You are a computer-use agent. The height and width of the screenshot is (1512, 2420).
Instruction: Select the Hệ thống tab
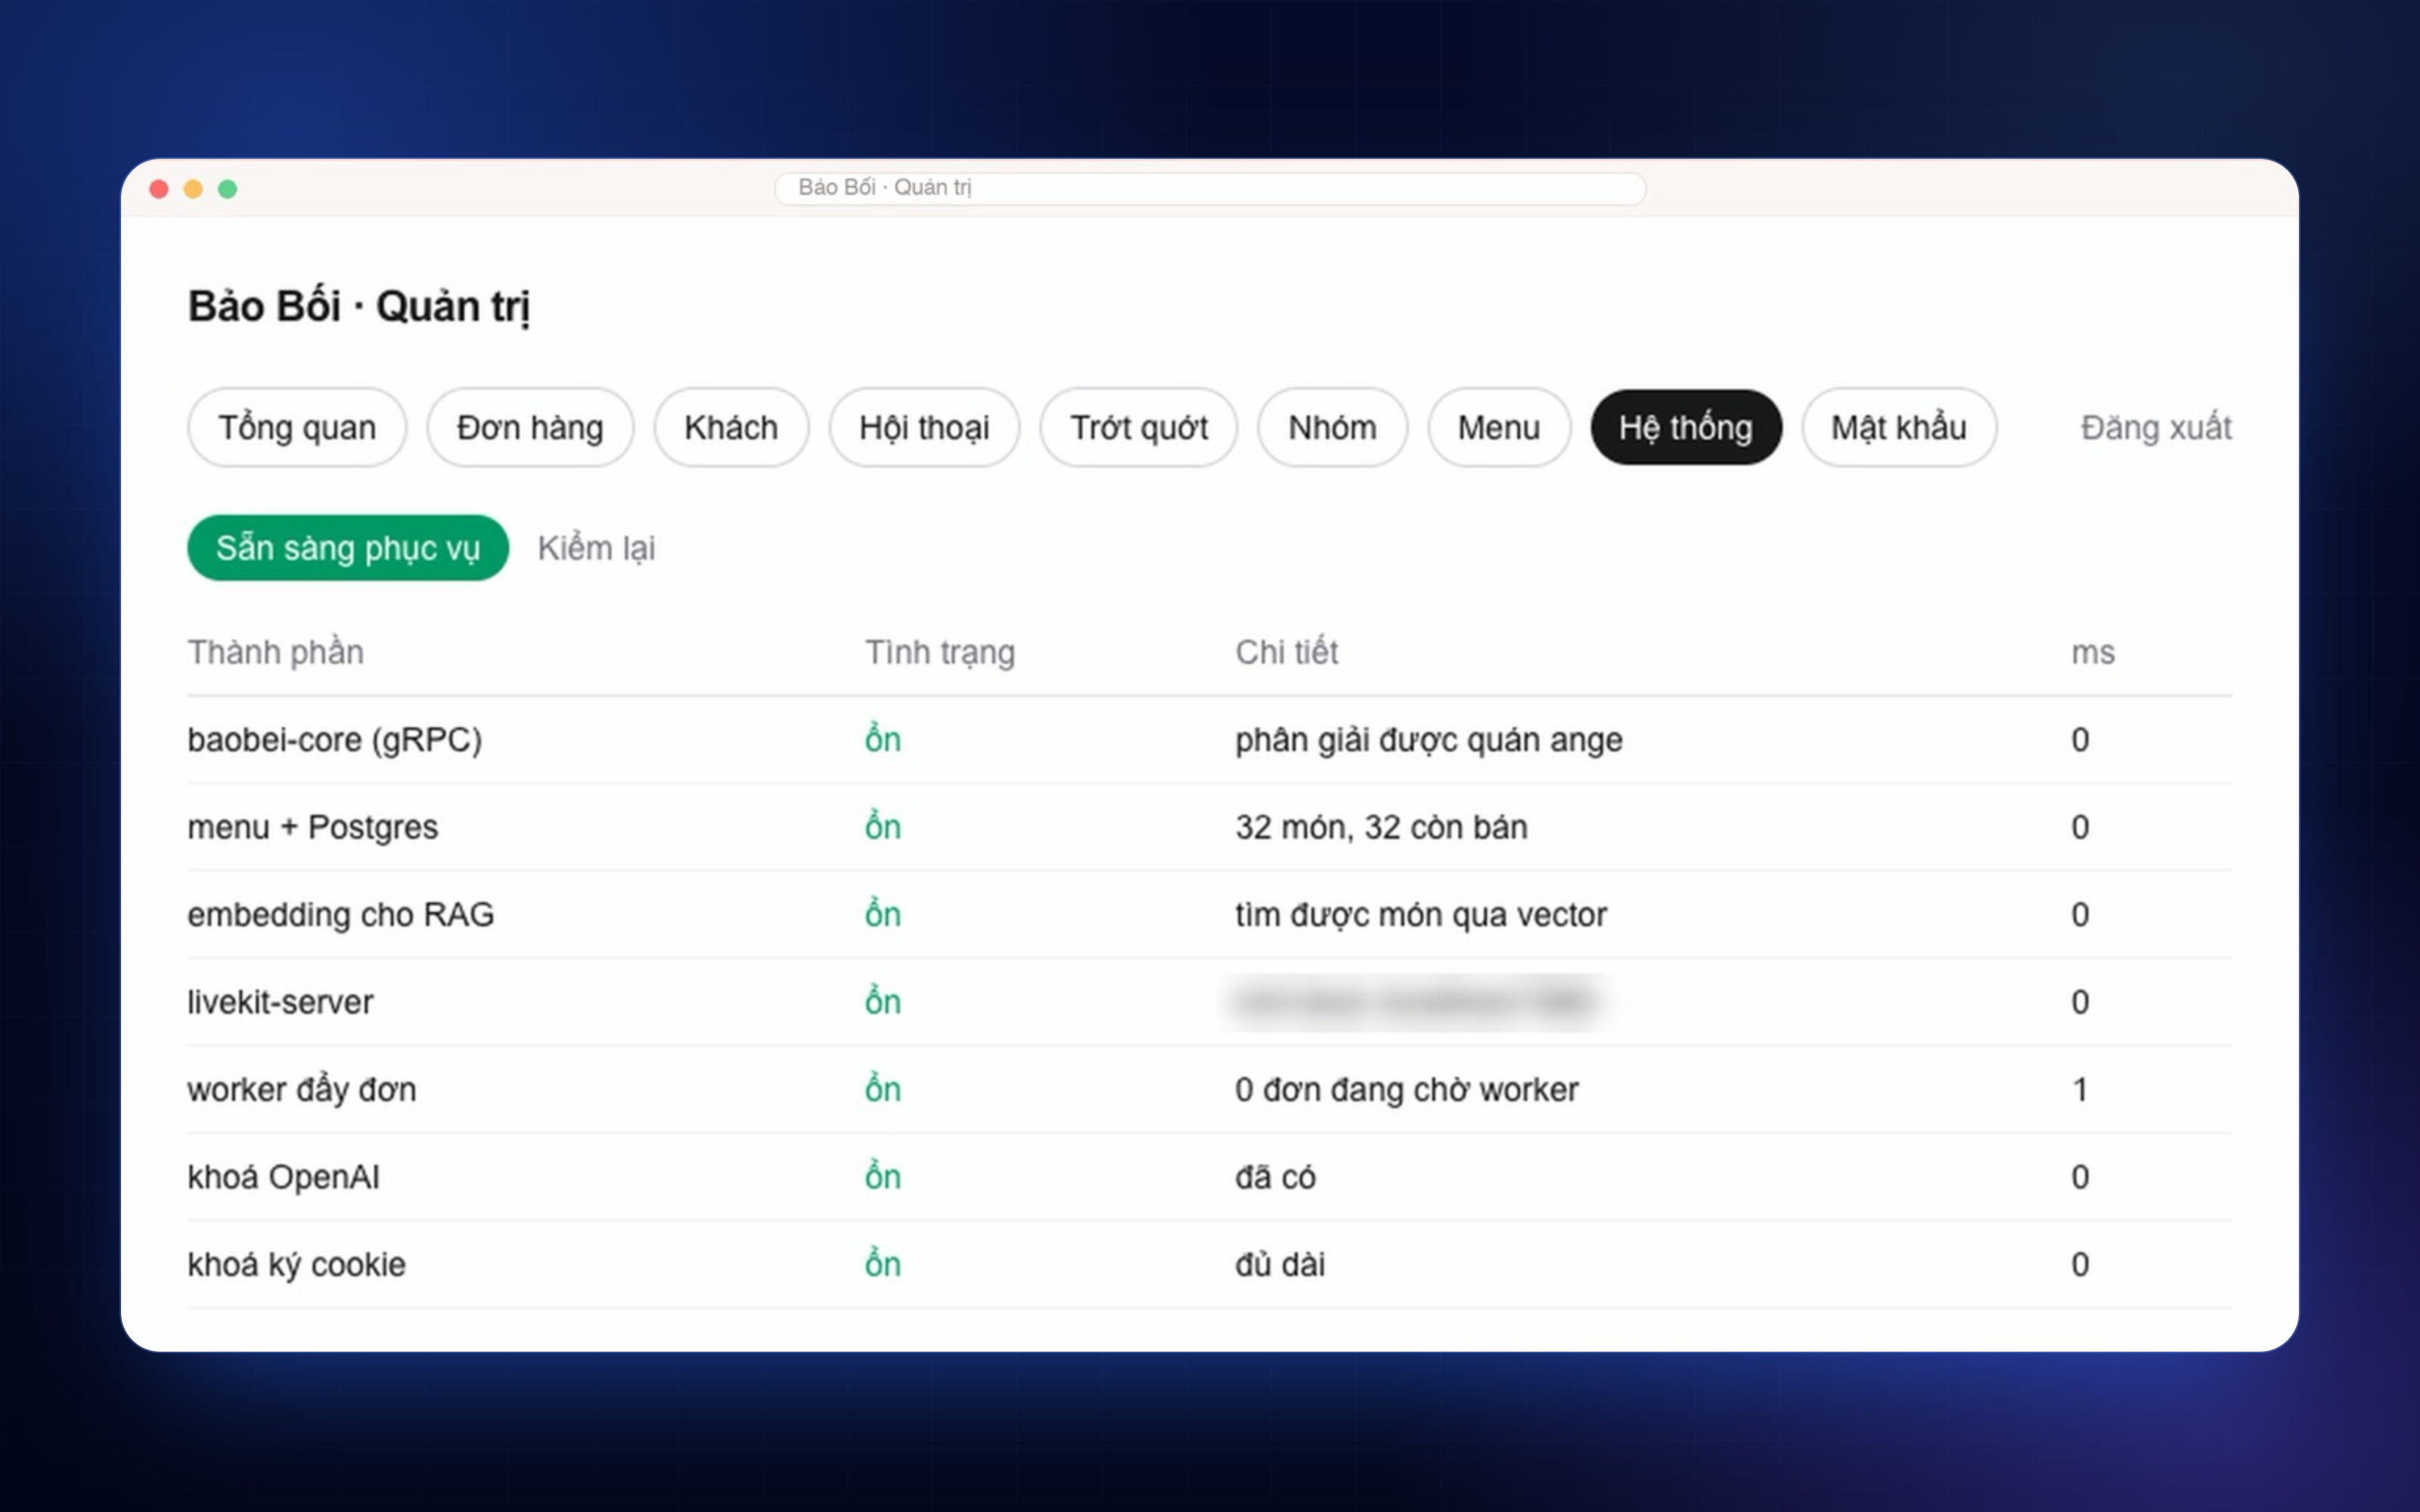tap(1686, 427)
